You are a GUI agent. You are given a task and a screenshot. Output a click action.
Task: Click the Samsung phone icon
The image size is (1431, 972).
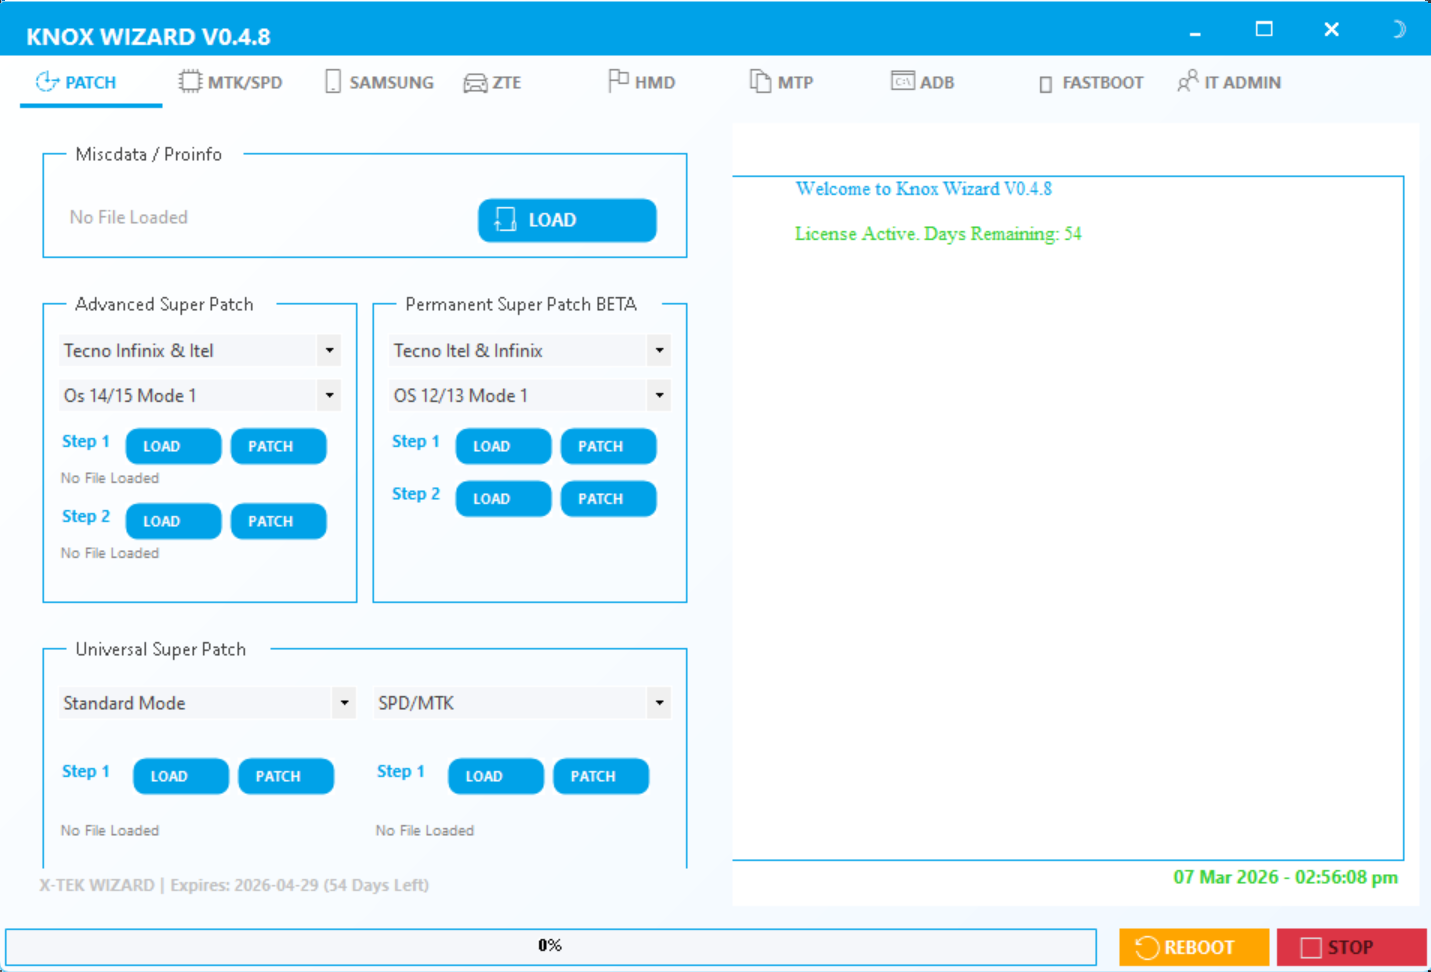coord(333,82)
